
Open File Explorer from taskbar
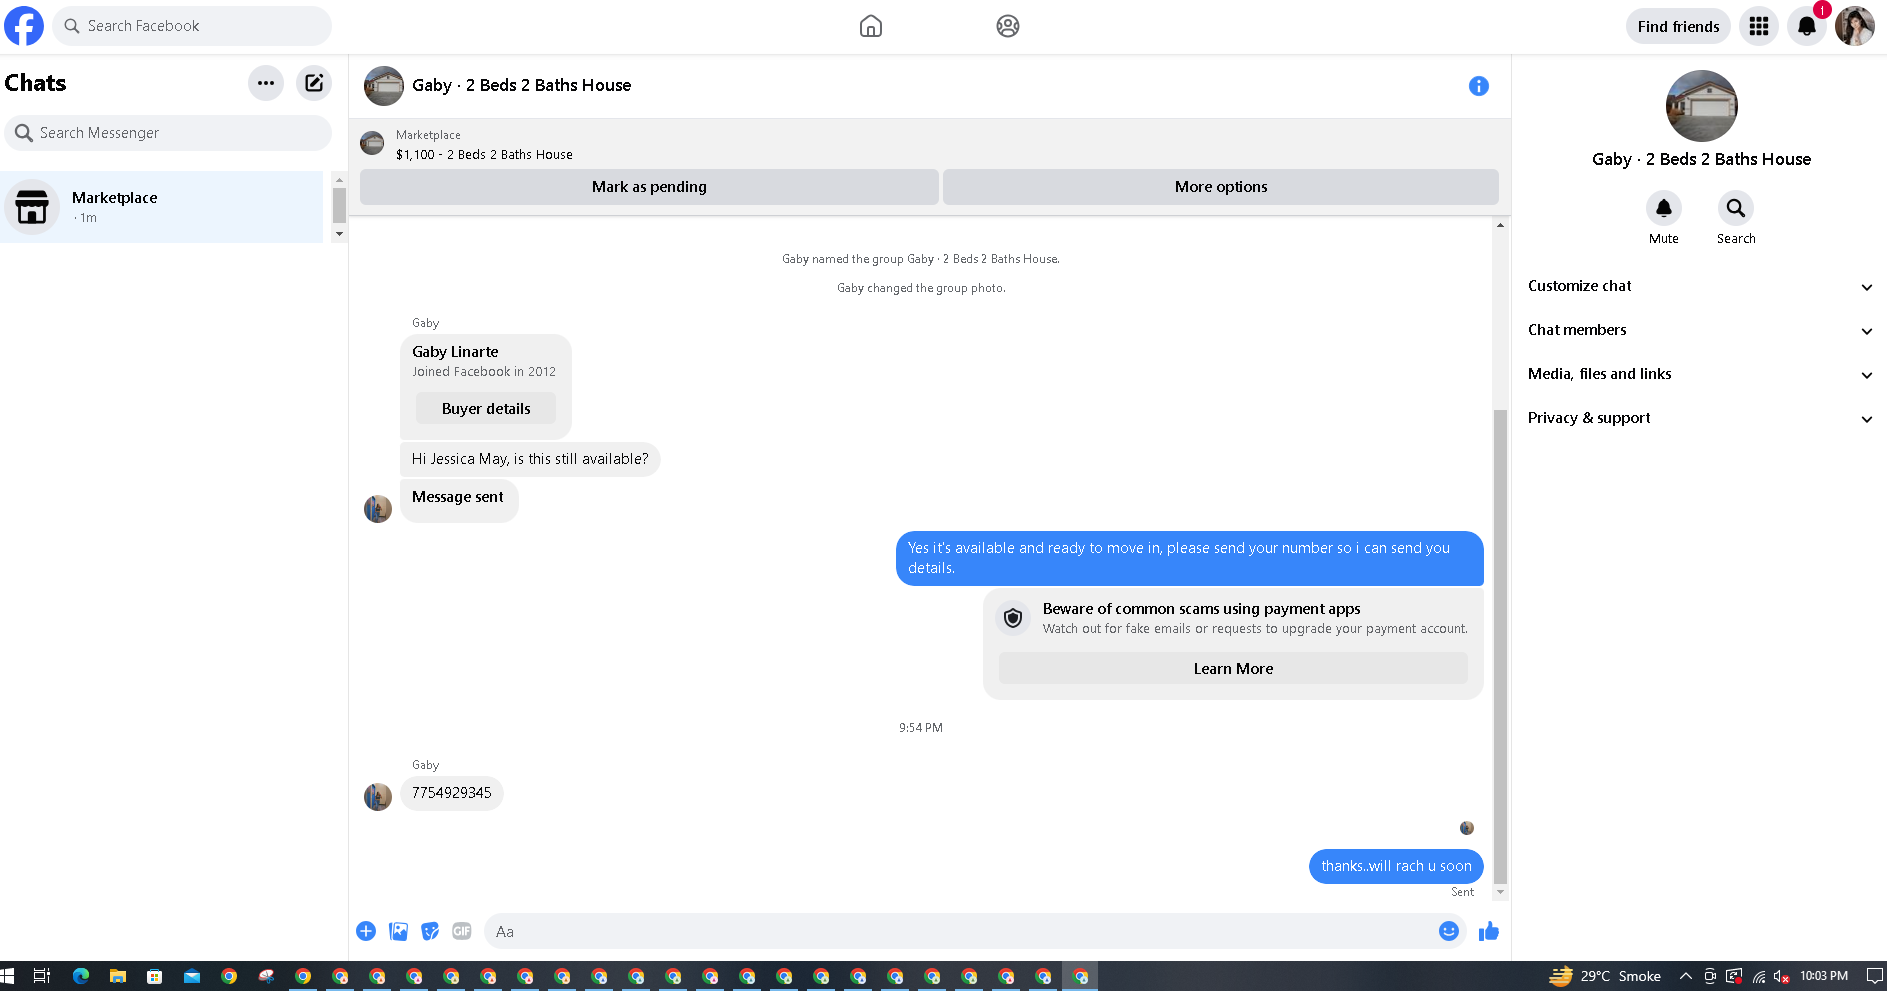pos(118,976)
